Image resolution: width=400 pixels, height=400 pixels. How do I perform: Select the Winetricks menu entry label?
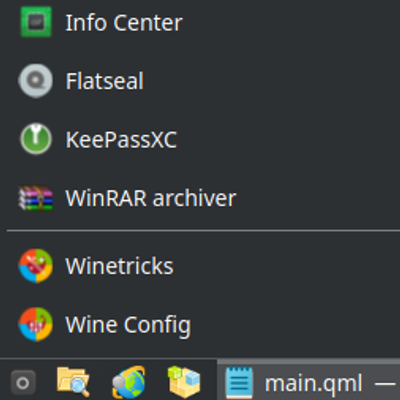pyautogui.click(x=119, y=266)
